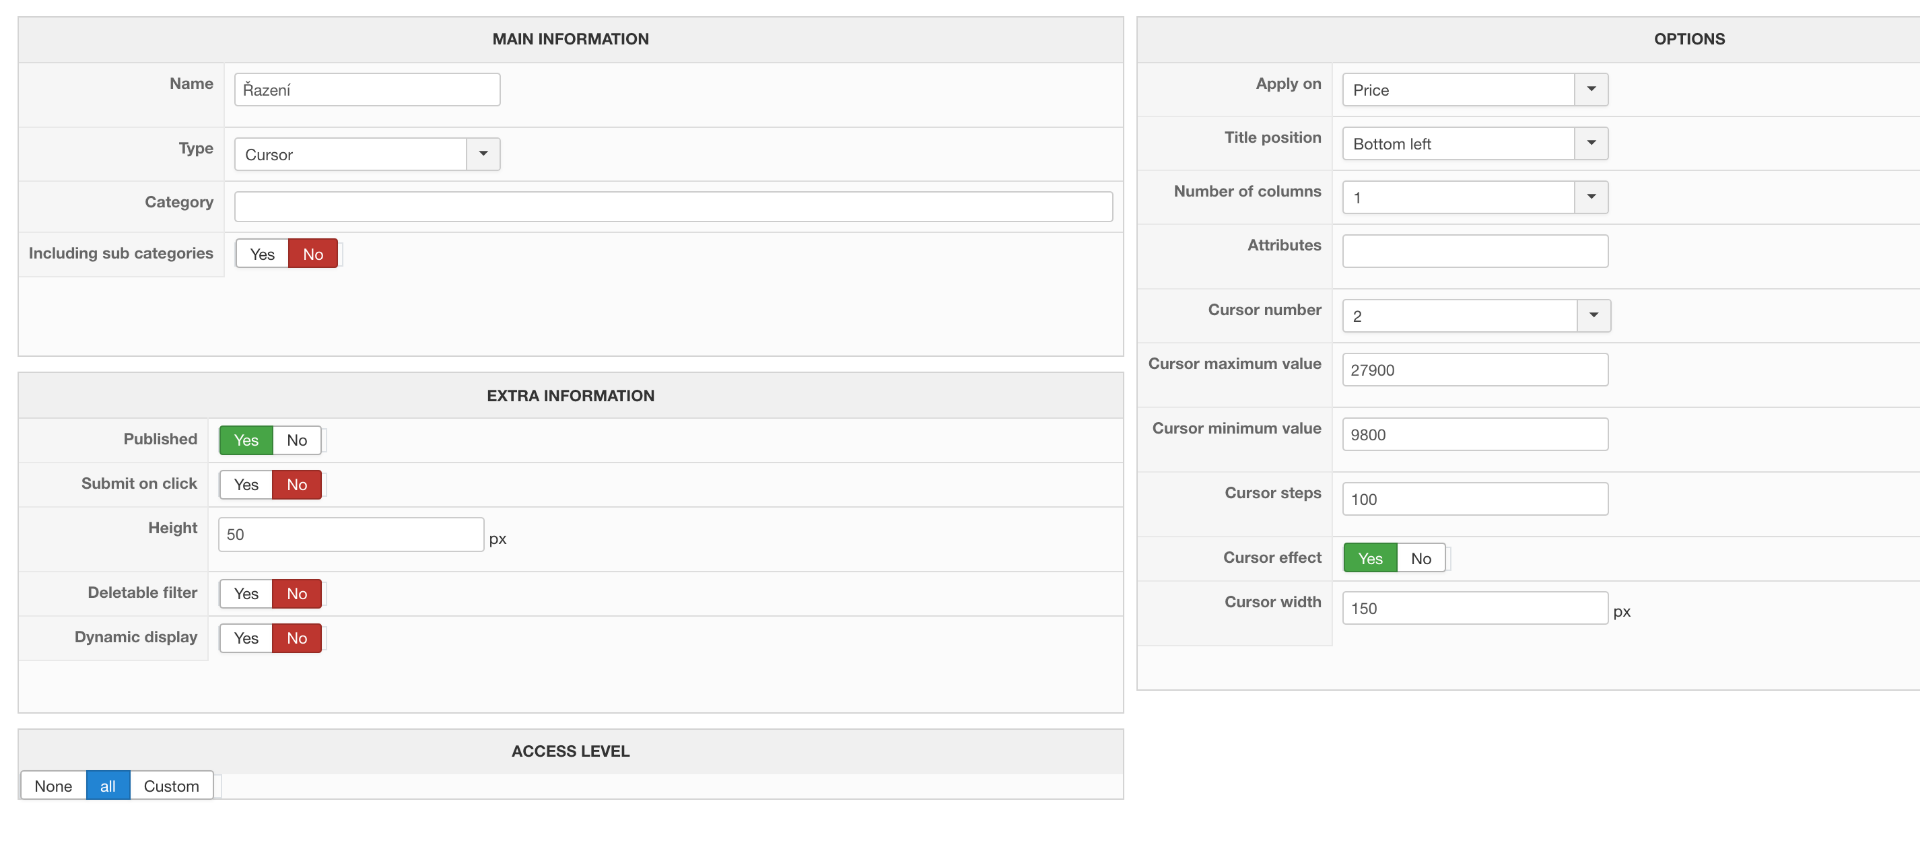Select the all access level button

tap(108, 786)
